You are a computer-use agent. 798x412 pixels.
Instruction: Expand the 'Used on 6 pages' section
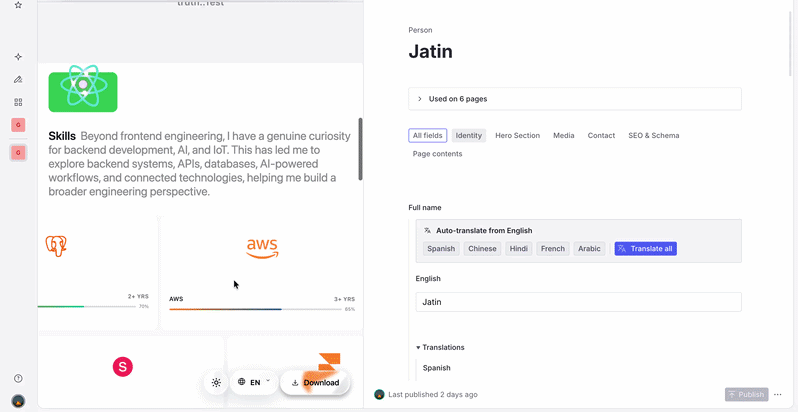575,99
